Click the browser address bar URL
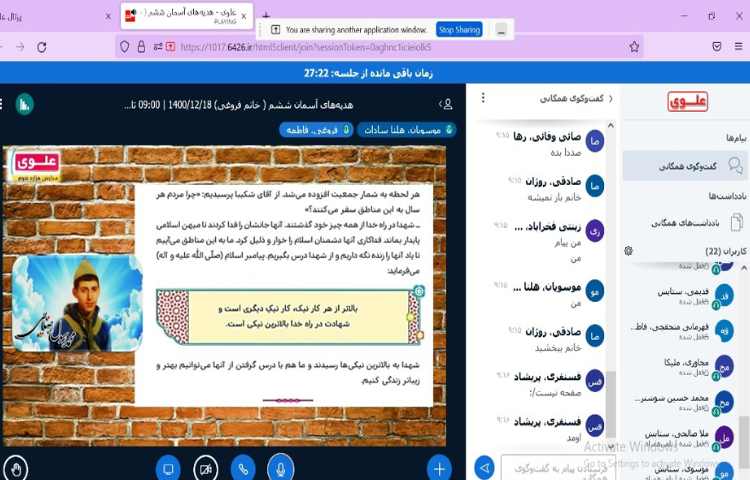 click(x=306, y=47)
